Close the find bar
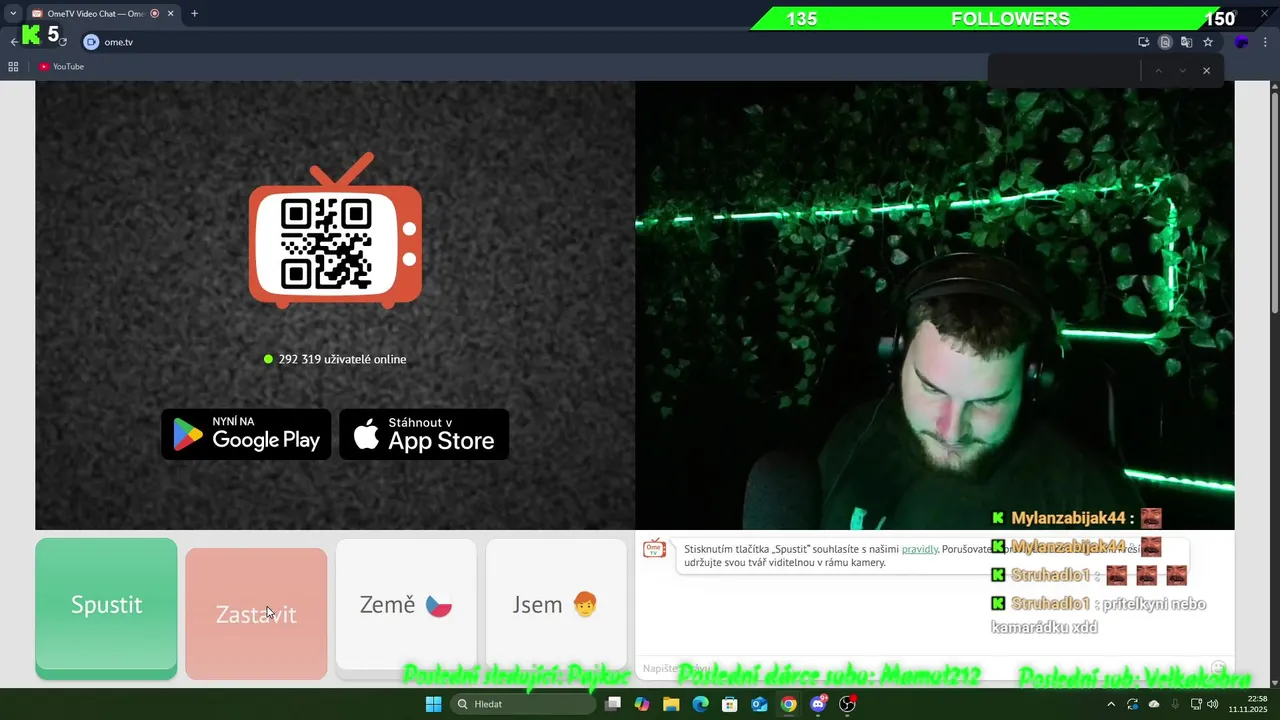 [1206, 71]
